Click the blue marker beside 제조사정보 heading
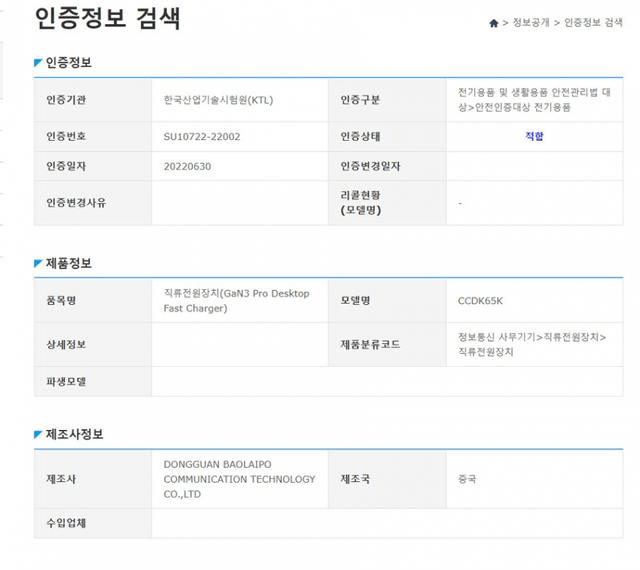 coord(38,435)
